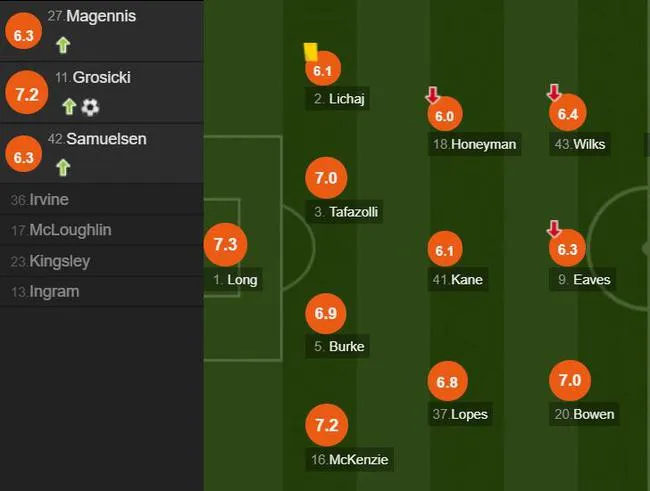Viewport: 650px width, 491px height.
Task: Click Lopes's 6.8 rating circle
Action: click(x=447, y=381)
